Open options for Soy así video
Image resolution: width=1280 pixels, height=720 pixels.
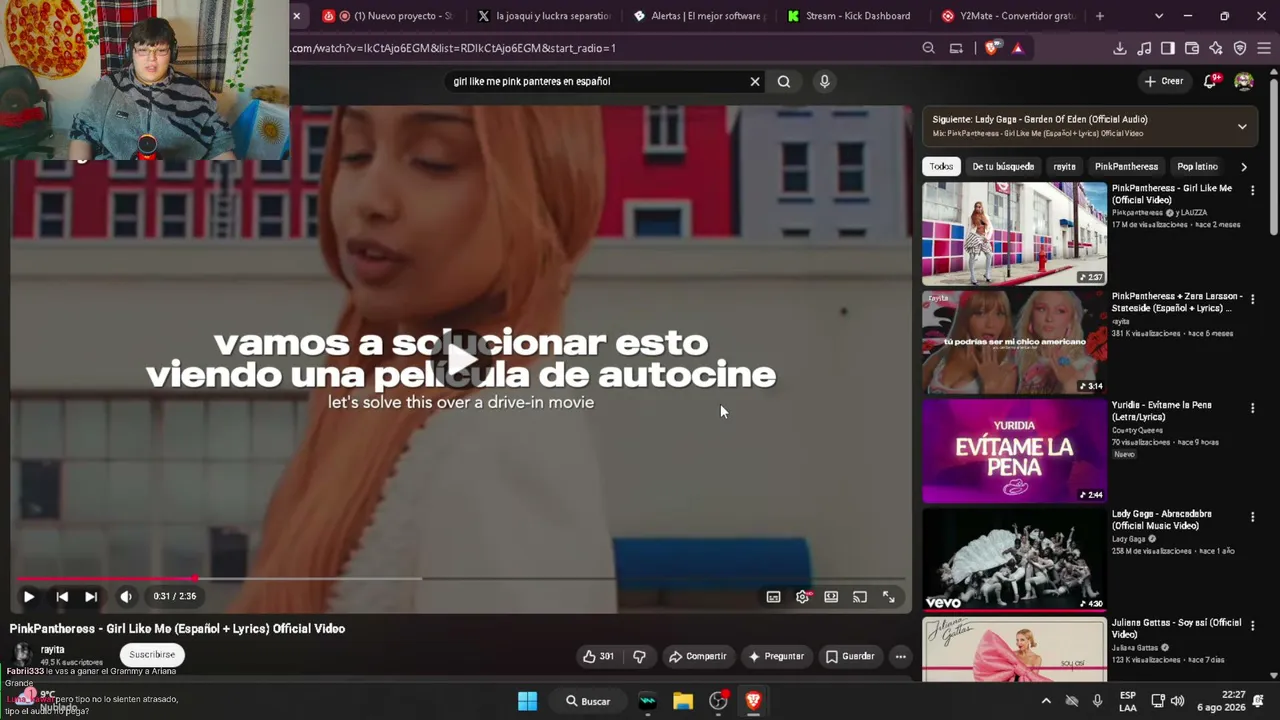1252,626
